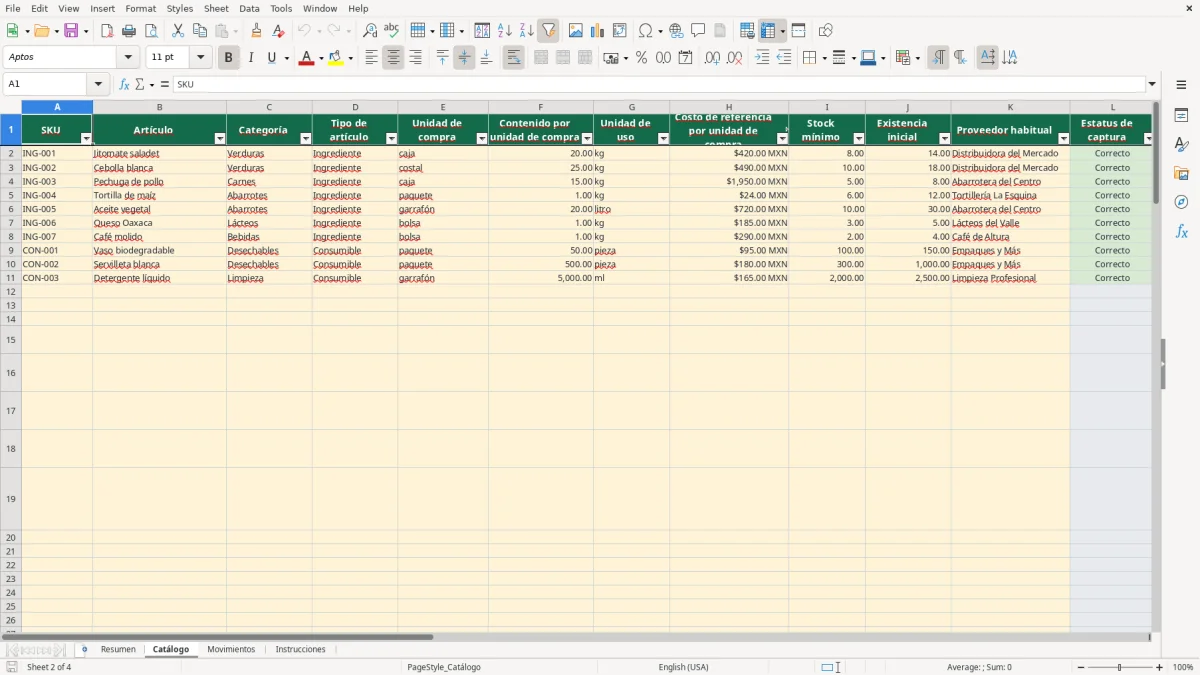Toggle the AutoFilter funnel button
Image resolution: width=1200 pixels, height=675 pixels.
pyautogui.click(x=549, y=31)
